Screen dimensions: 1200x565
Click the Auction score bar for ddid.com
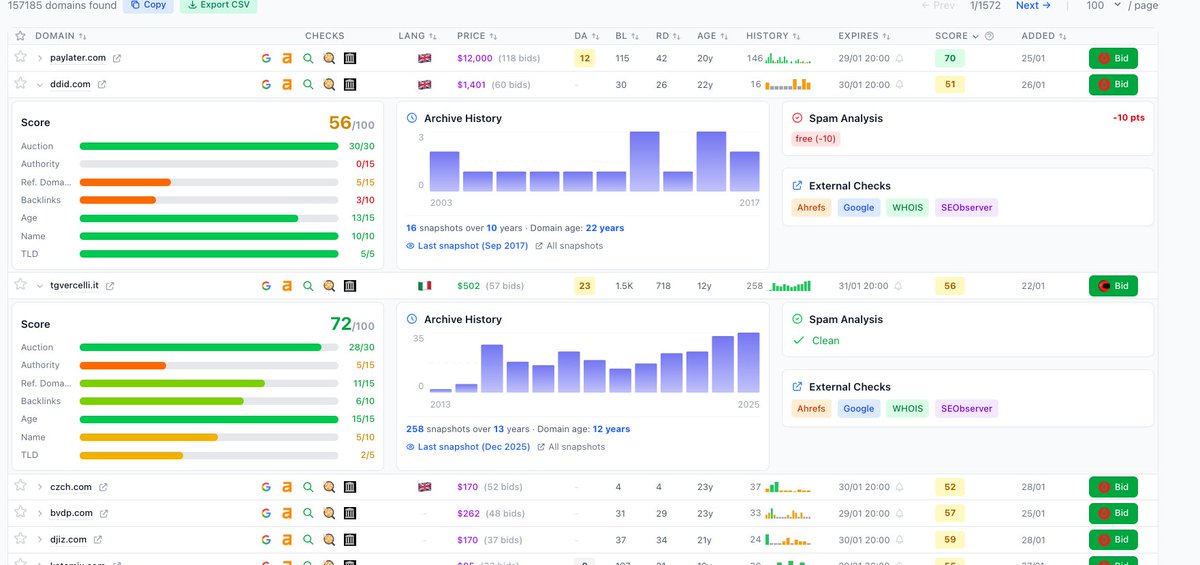coord(209,146)
